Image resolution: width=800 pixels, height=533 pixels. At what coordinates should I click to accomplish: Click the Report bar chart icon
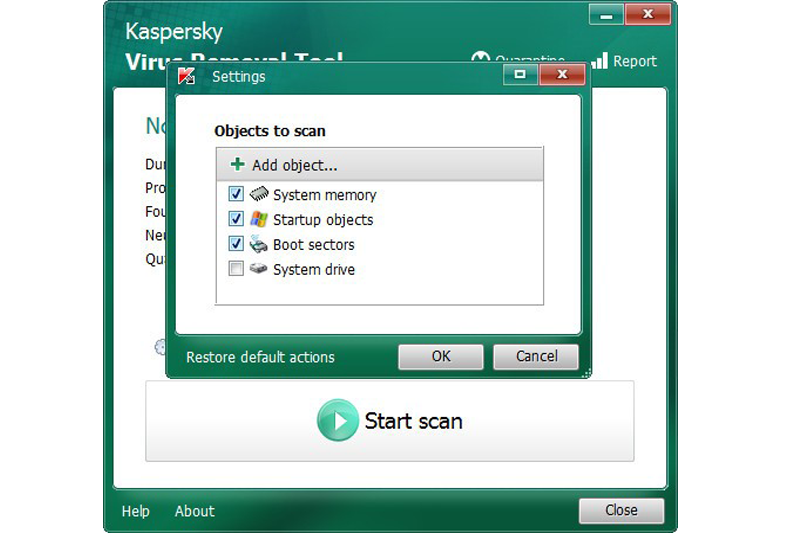[x=599, y=61]
